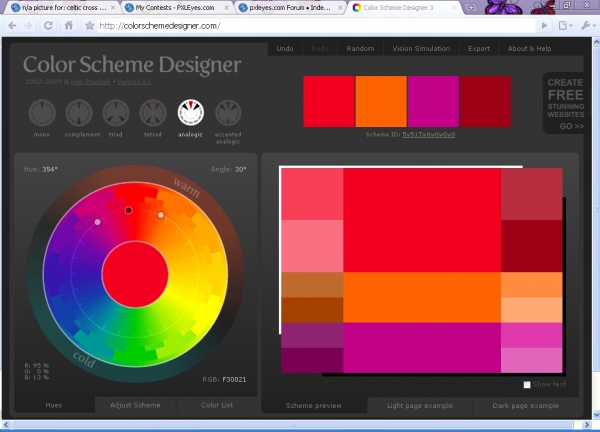Click the red center circle of color wheel
600x432 pixels.
pos(135,274)
